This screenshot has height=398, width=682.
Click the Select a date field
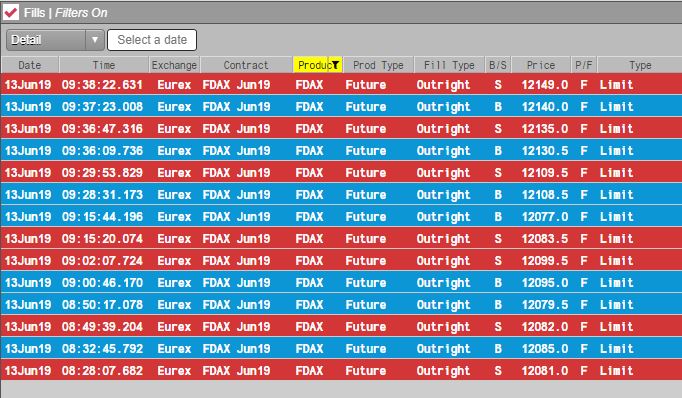152,40
